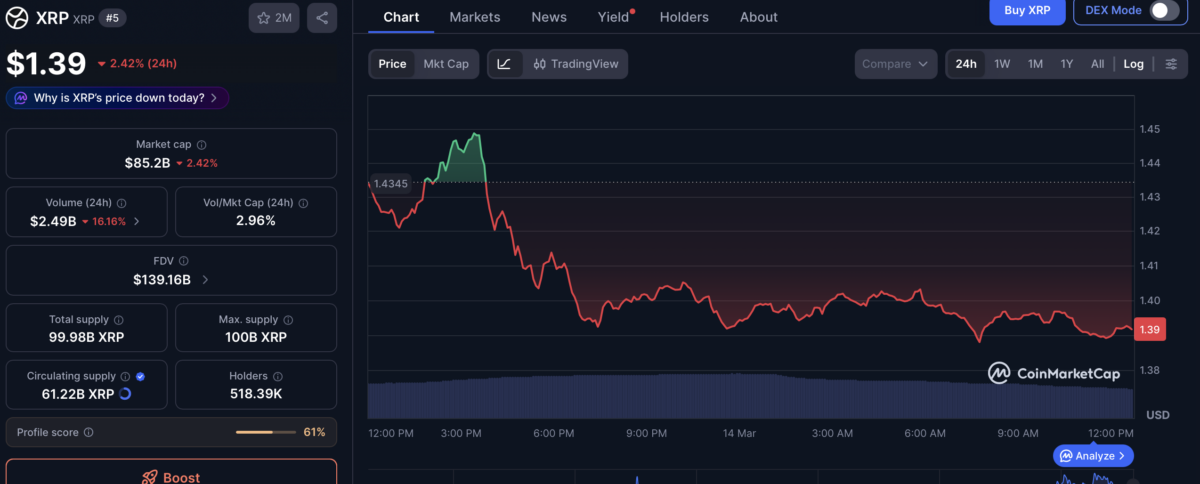Click circulating supply progress ring icon
1200x484 pixels.
click(125, 394)
